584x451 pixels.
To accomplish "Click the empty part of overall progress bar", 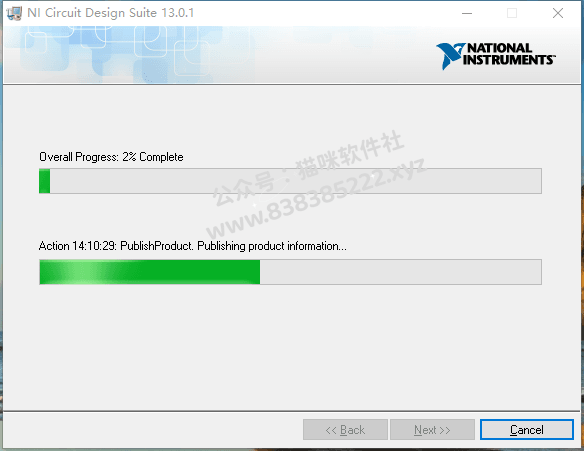I will click(x=295, y=181).
